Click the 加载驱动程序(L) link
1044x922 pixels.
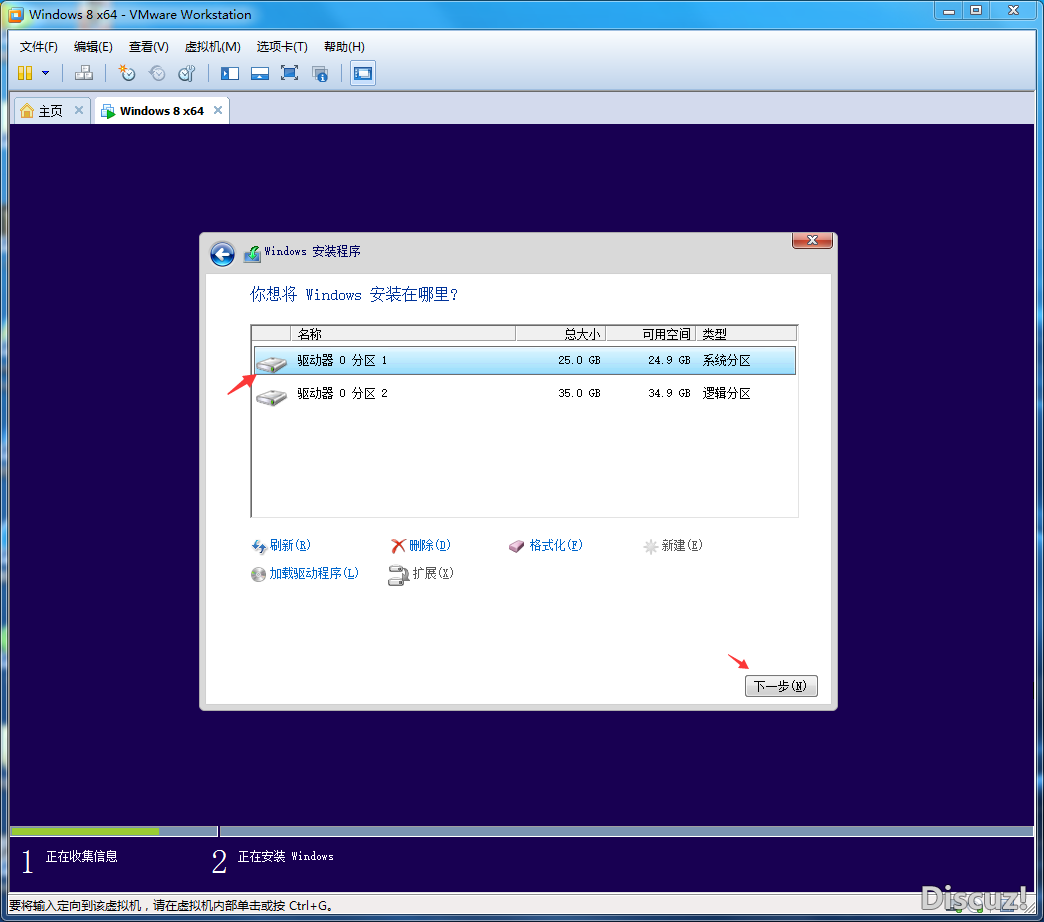[314, 573]
